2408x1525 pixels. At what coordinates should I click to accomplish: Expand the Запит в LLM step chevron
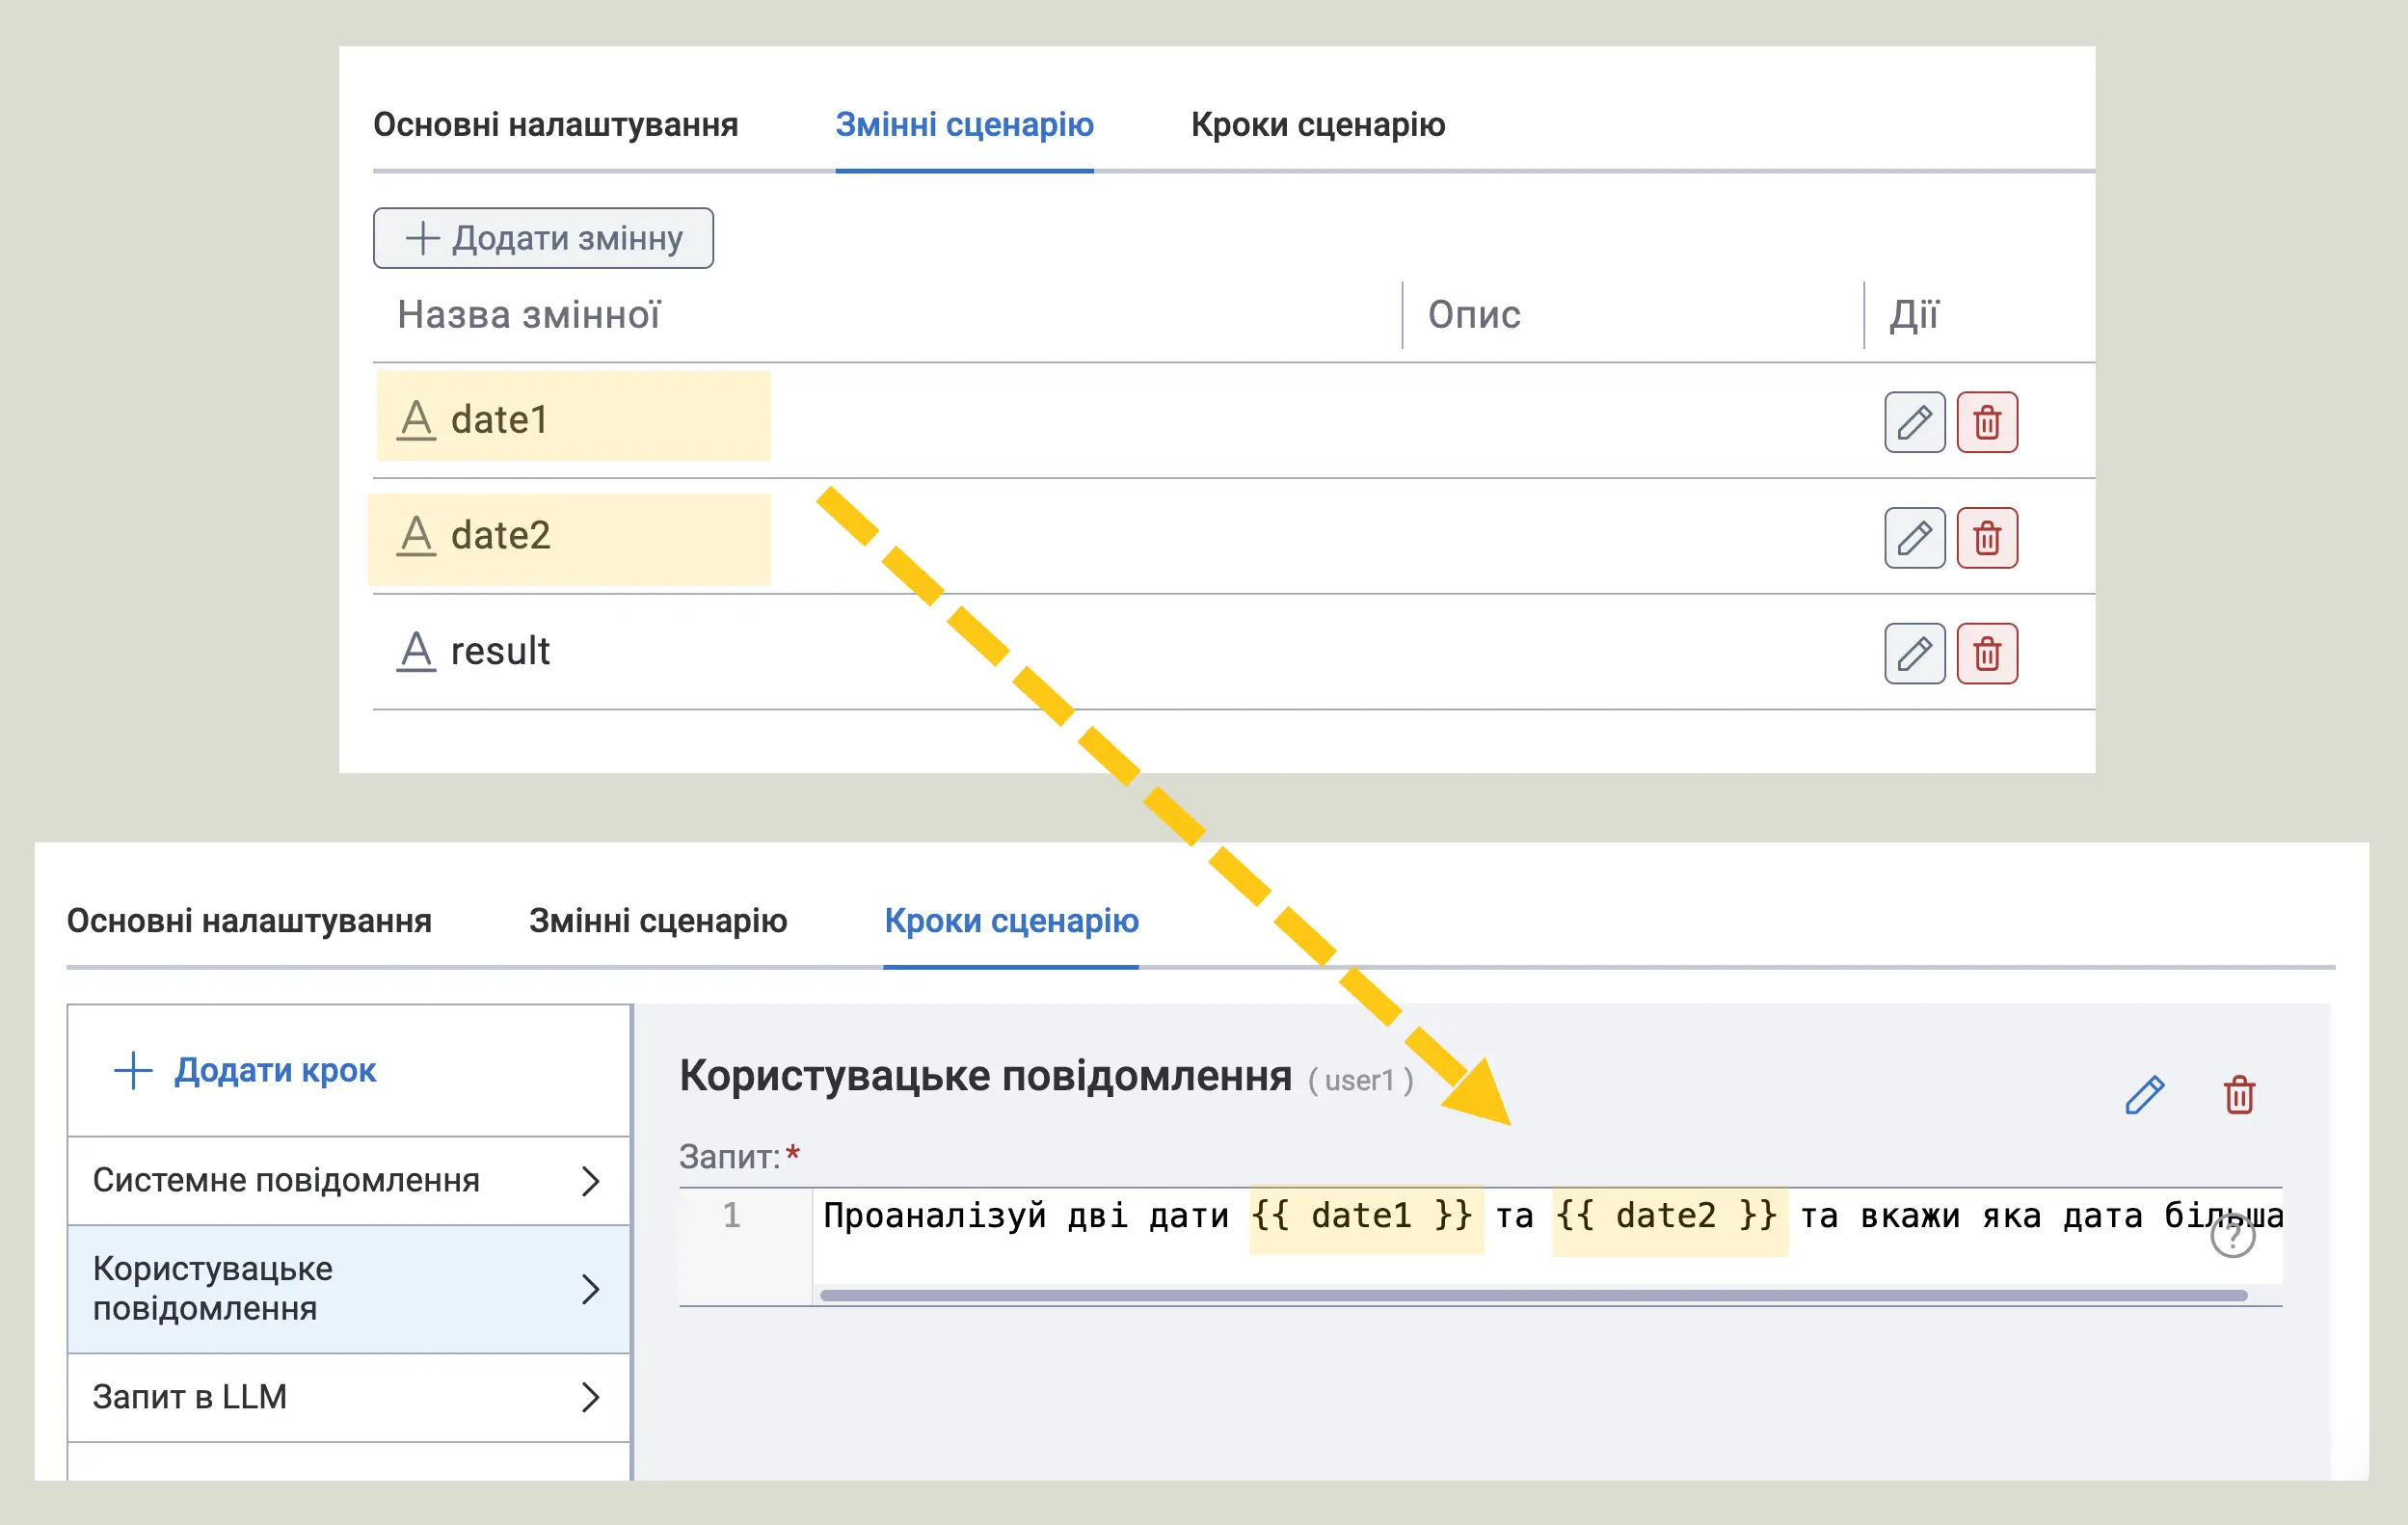pyautogui.click(x=590, y=1397)
